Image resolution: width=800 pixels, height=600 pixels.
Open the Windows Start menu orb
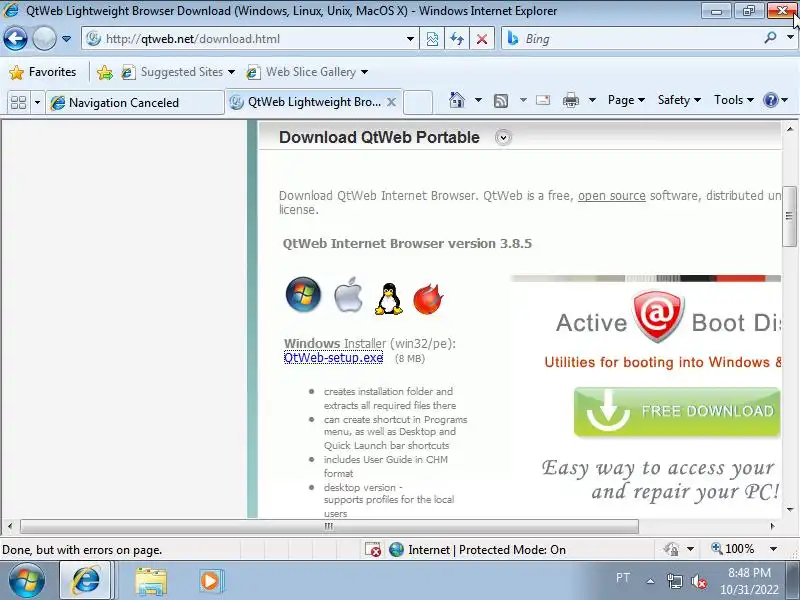tap(27, 581)
